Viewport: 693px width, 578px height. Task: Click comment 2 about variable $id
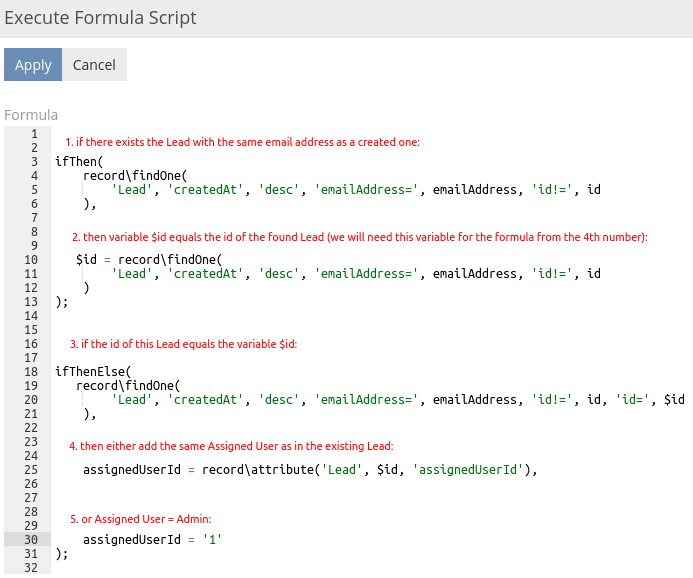[360, 237]
